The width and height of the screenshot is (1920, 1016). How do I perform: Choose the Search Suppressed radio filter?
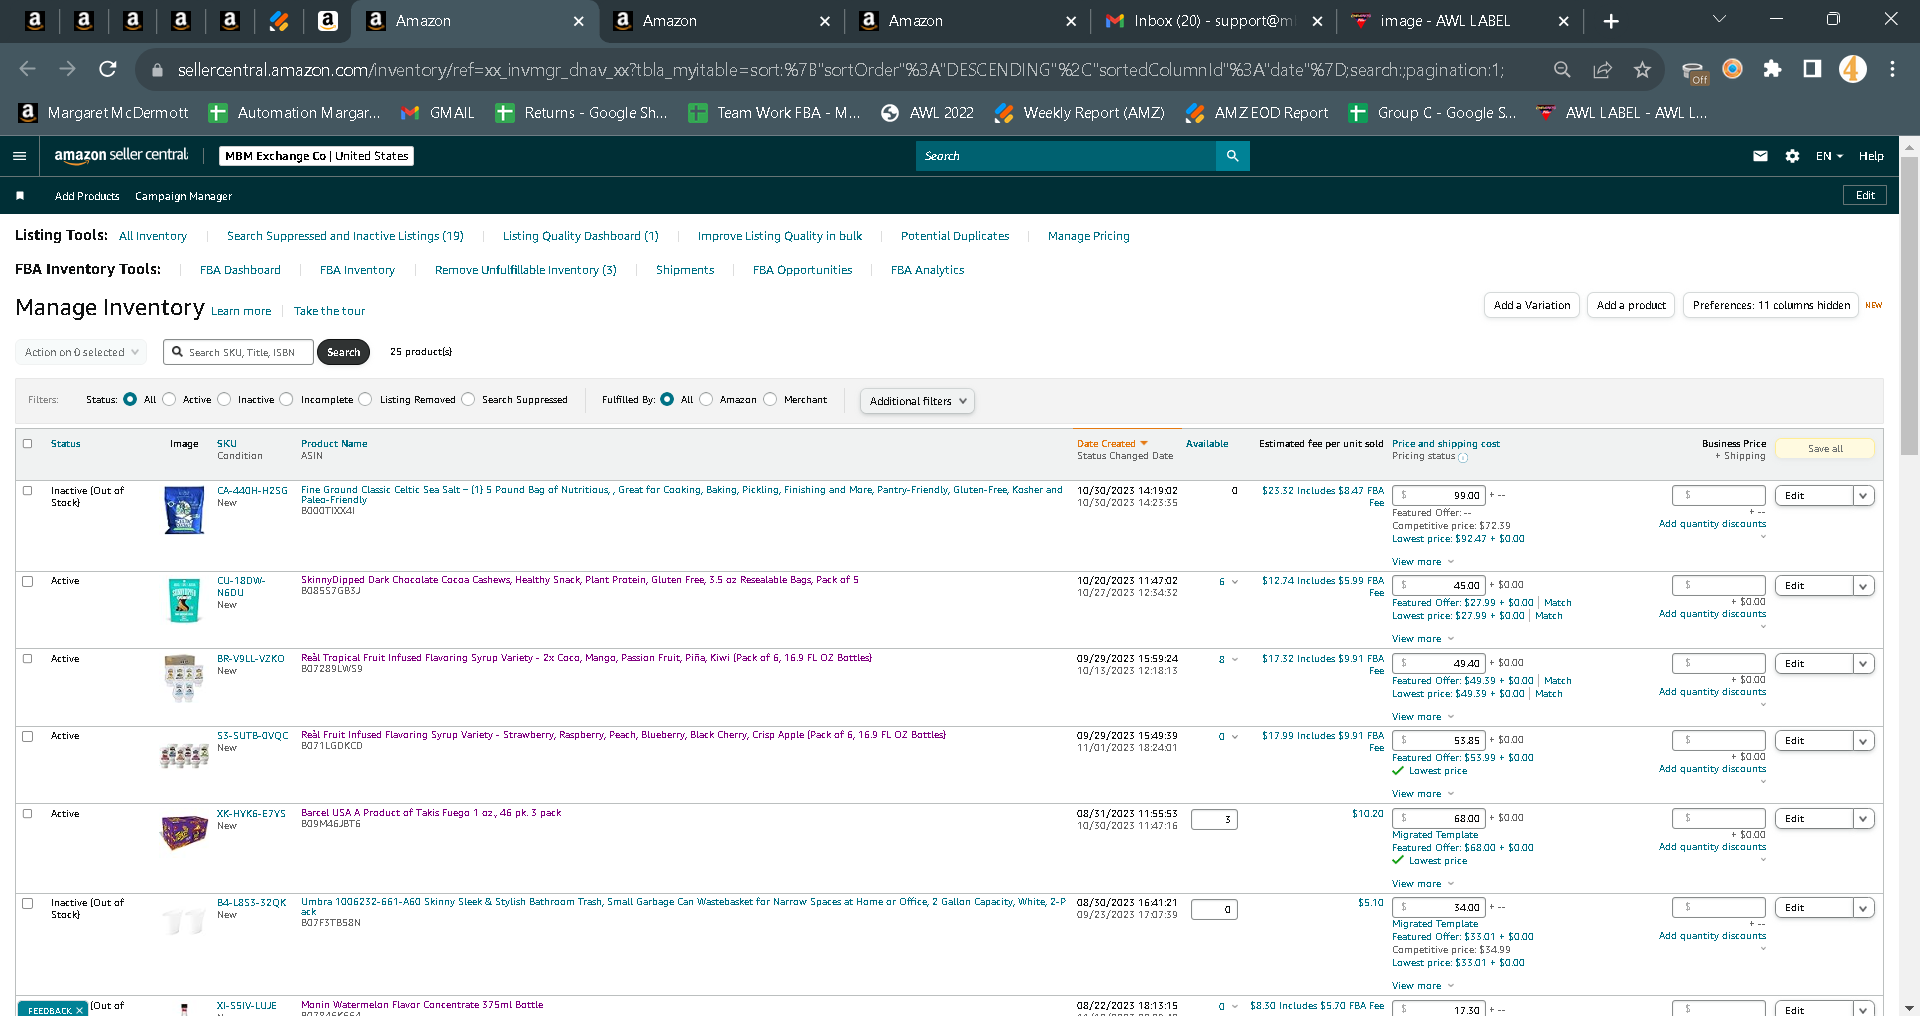point(468,399)
